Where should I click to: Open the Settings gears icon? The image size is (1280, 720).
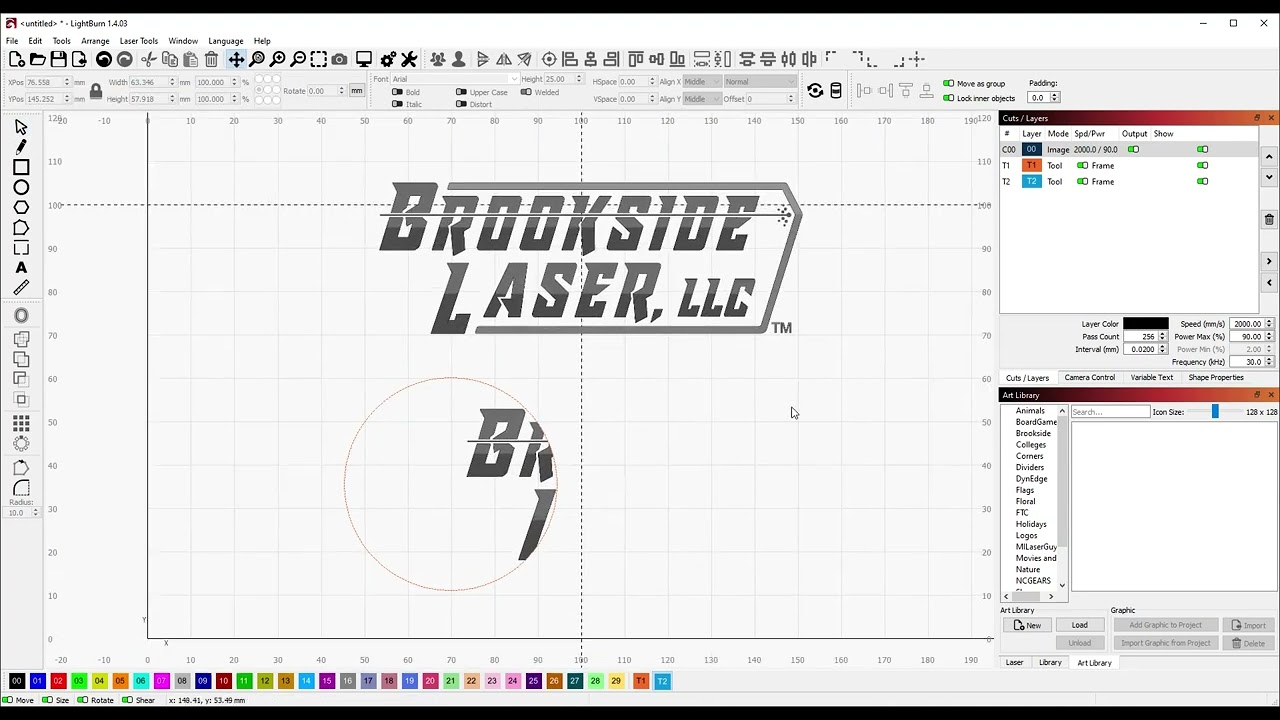click(x=388, y=60)
